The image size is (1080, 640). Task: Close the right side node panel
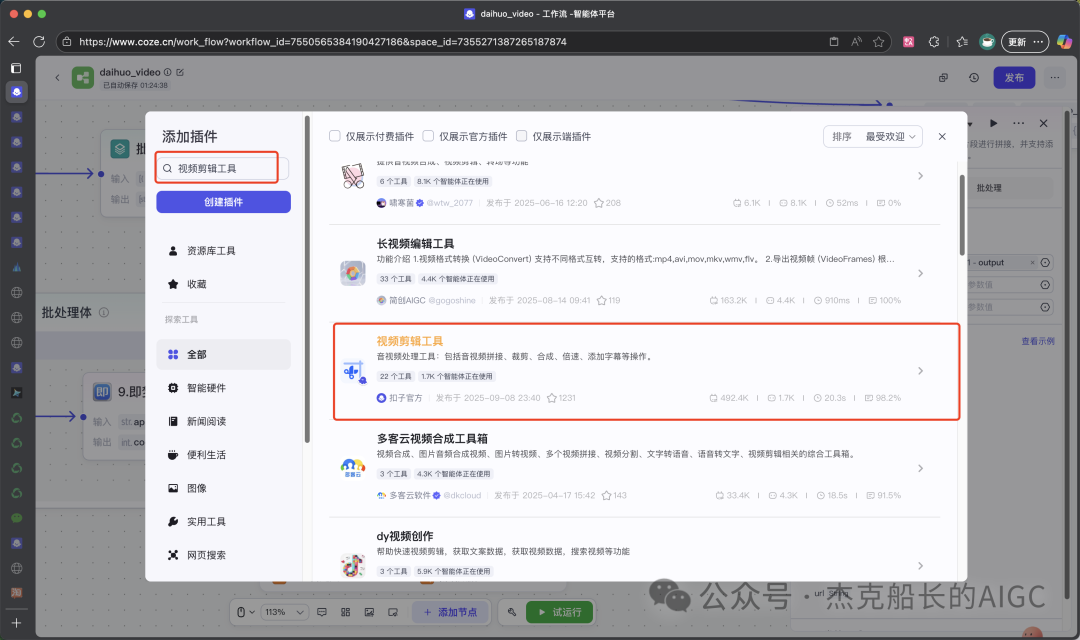click(1043, 123)
